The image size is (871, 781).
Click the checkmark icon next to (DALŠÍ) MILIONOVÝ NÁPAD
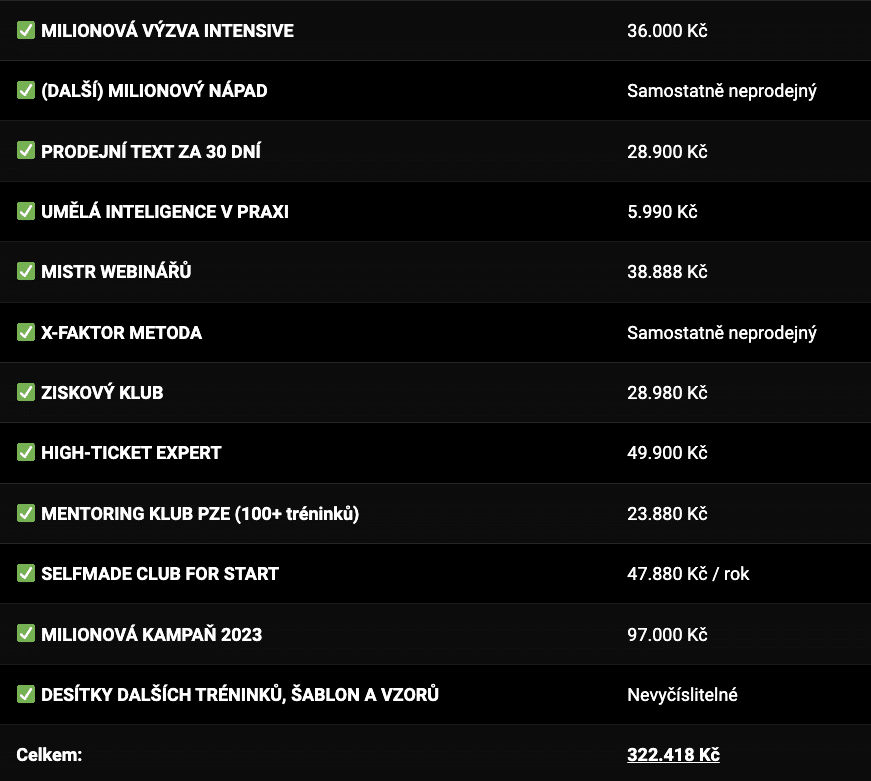point(26,90)
